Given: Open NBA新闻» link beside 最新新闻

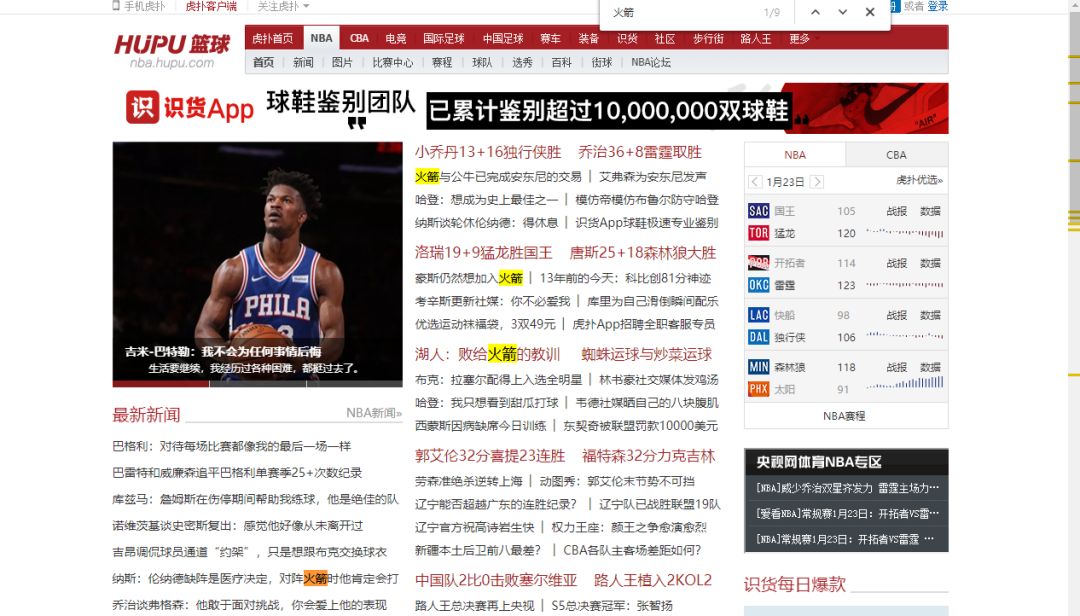Looking at the screenshot, I should (374, 413).
